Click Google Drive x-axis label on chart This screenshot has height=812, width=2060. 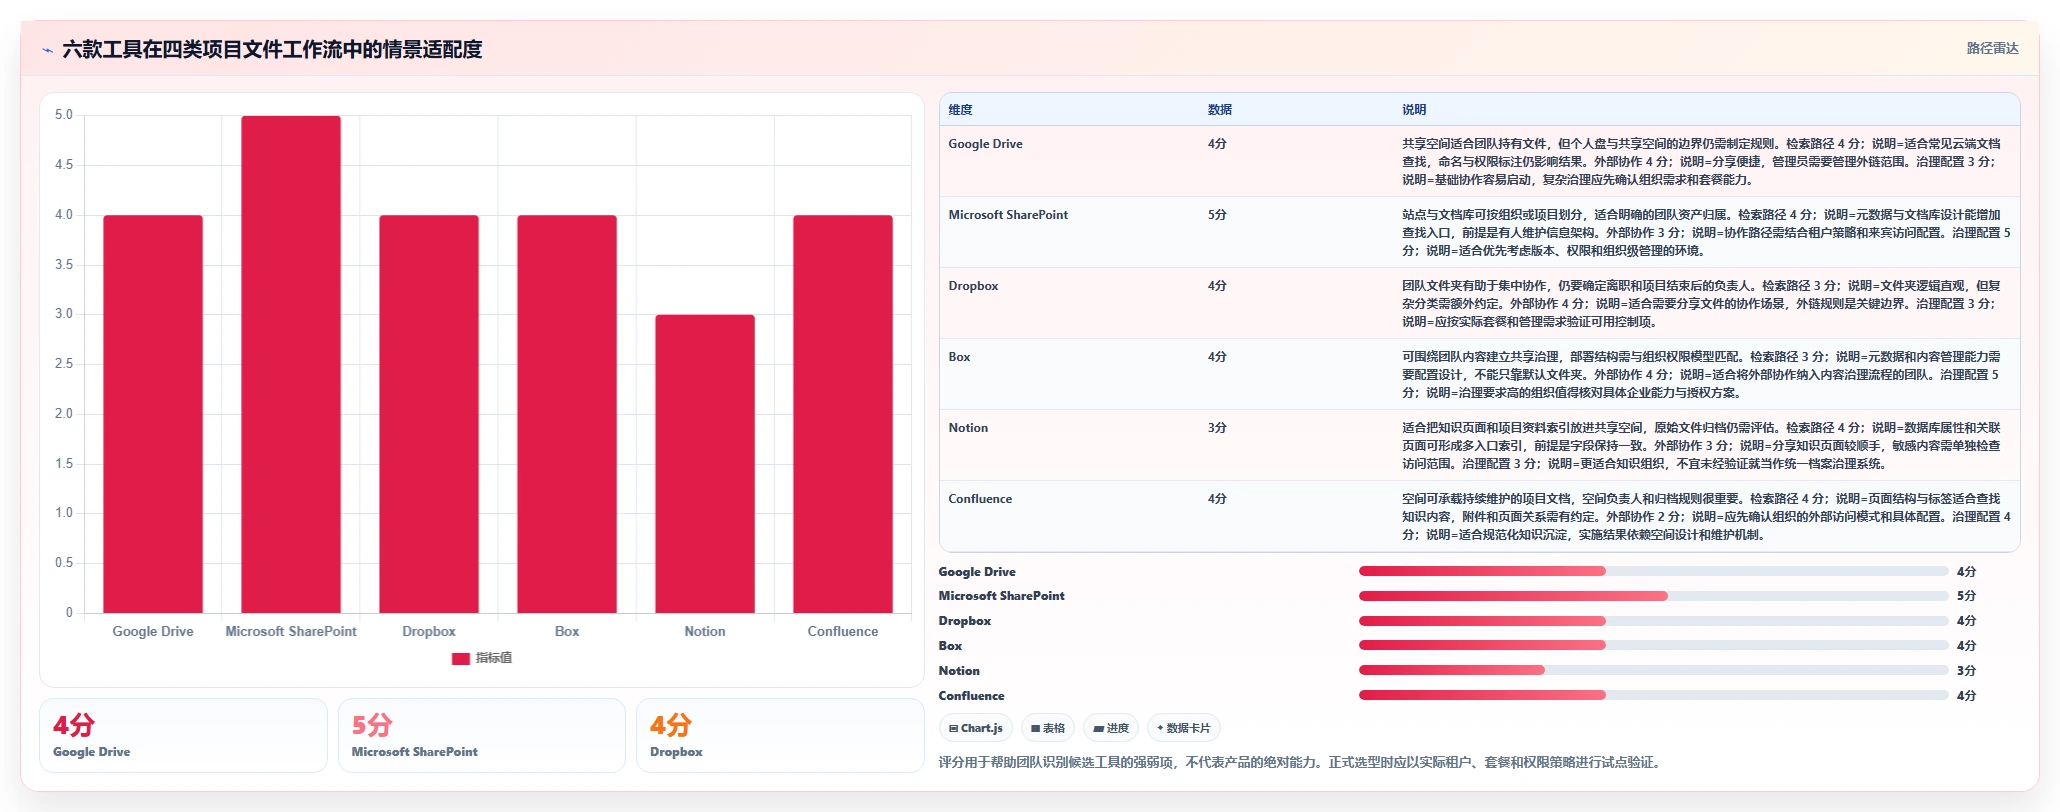pyautogui.click(x=153, y=631)
